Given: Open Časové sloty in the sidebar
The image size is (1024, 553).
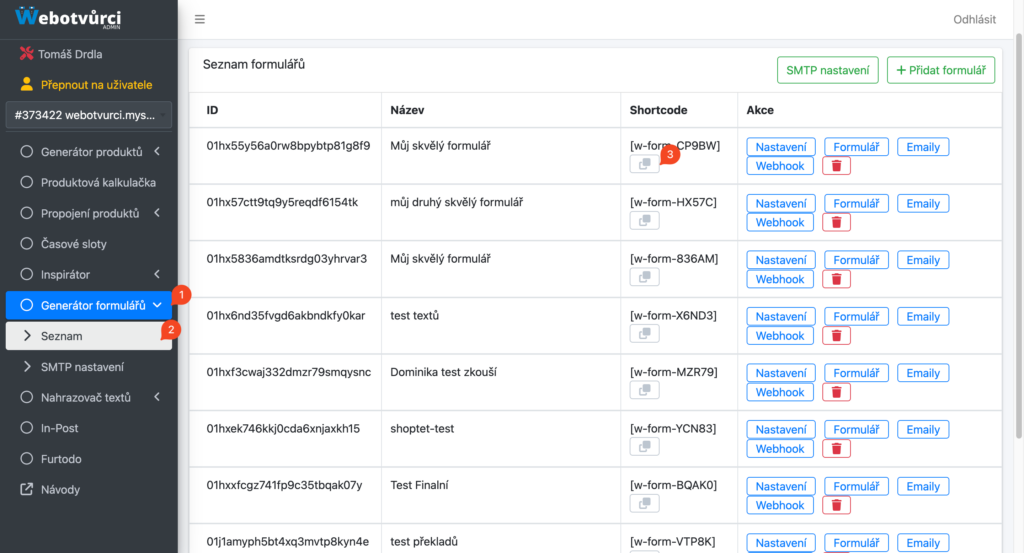Looking at the screenshot, I should 89,244.
